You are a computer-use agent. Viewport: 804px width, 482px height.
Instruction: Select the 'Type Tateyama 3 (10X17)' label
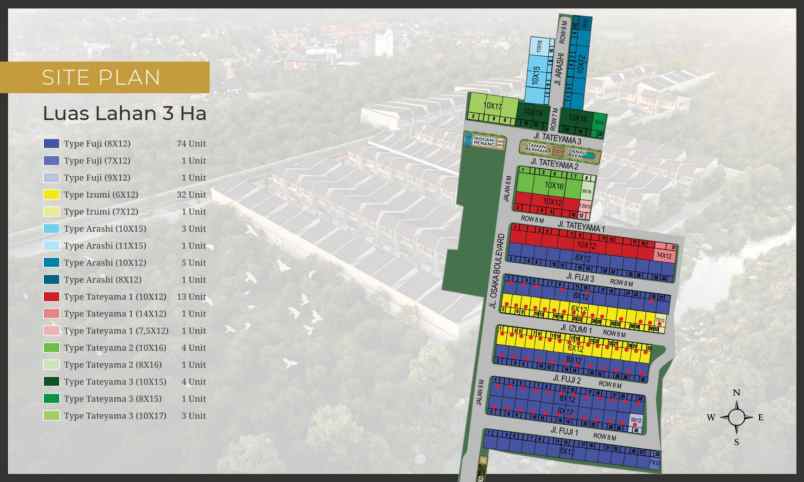115,415
